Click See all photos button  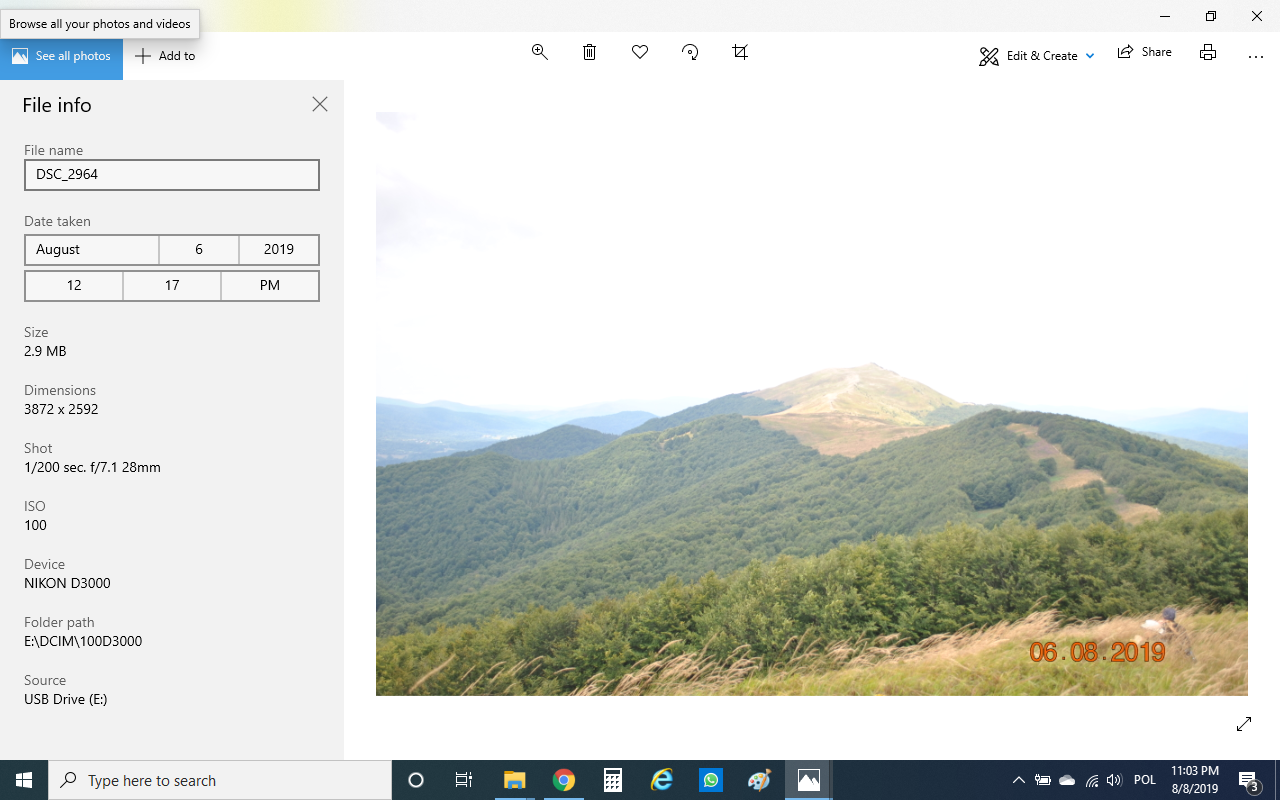pyautogui.click(x=61, y=56)
